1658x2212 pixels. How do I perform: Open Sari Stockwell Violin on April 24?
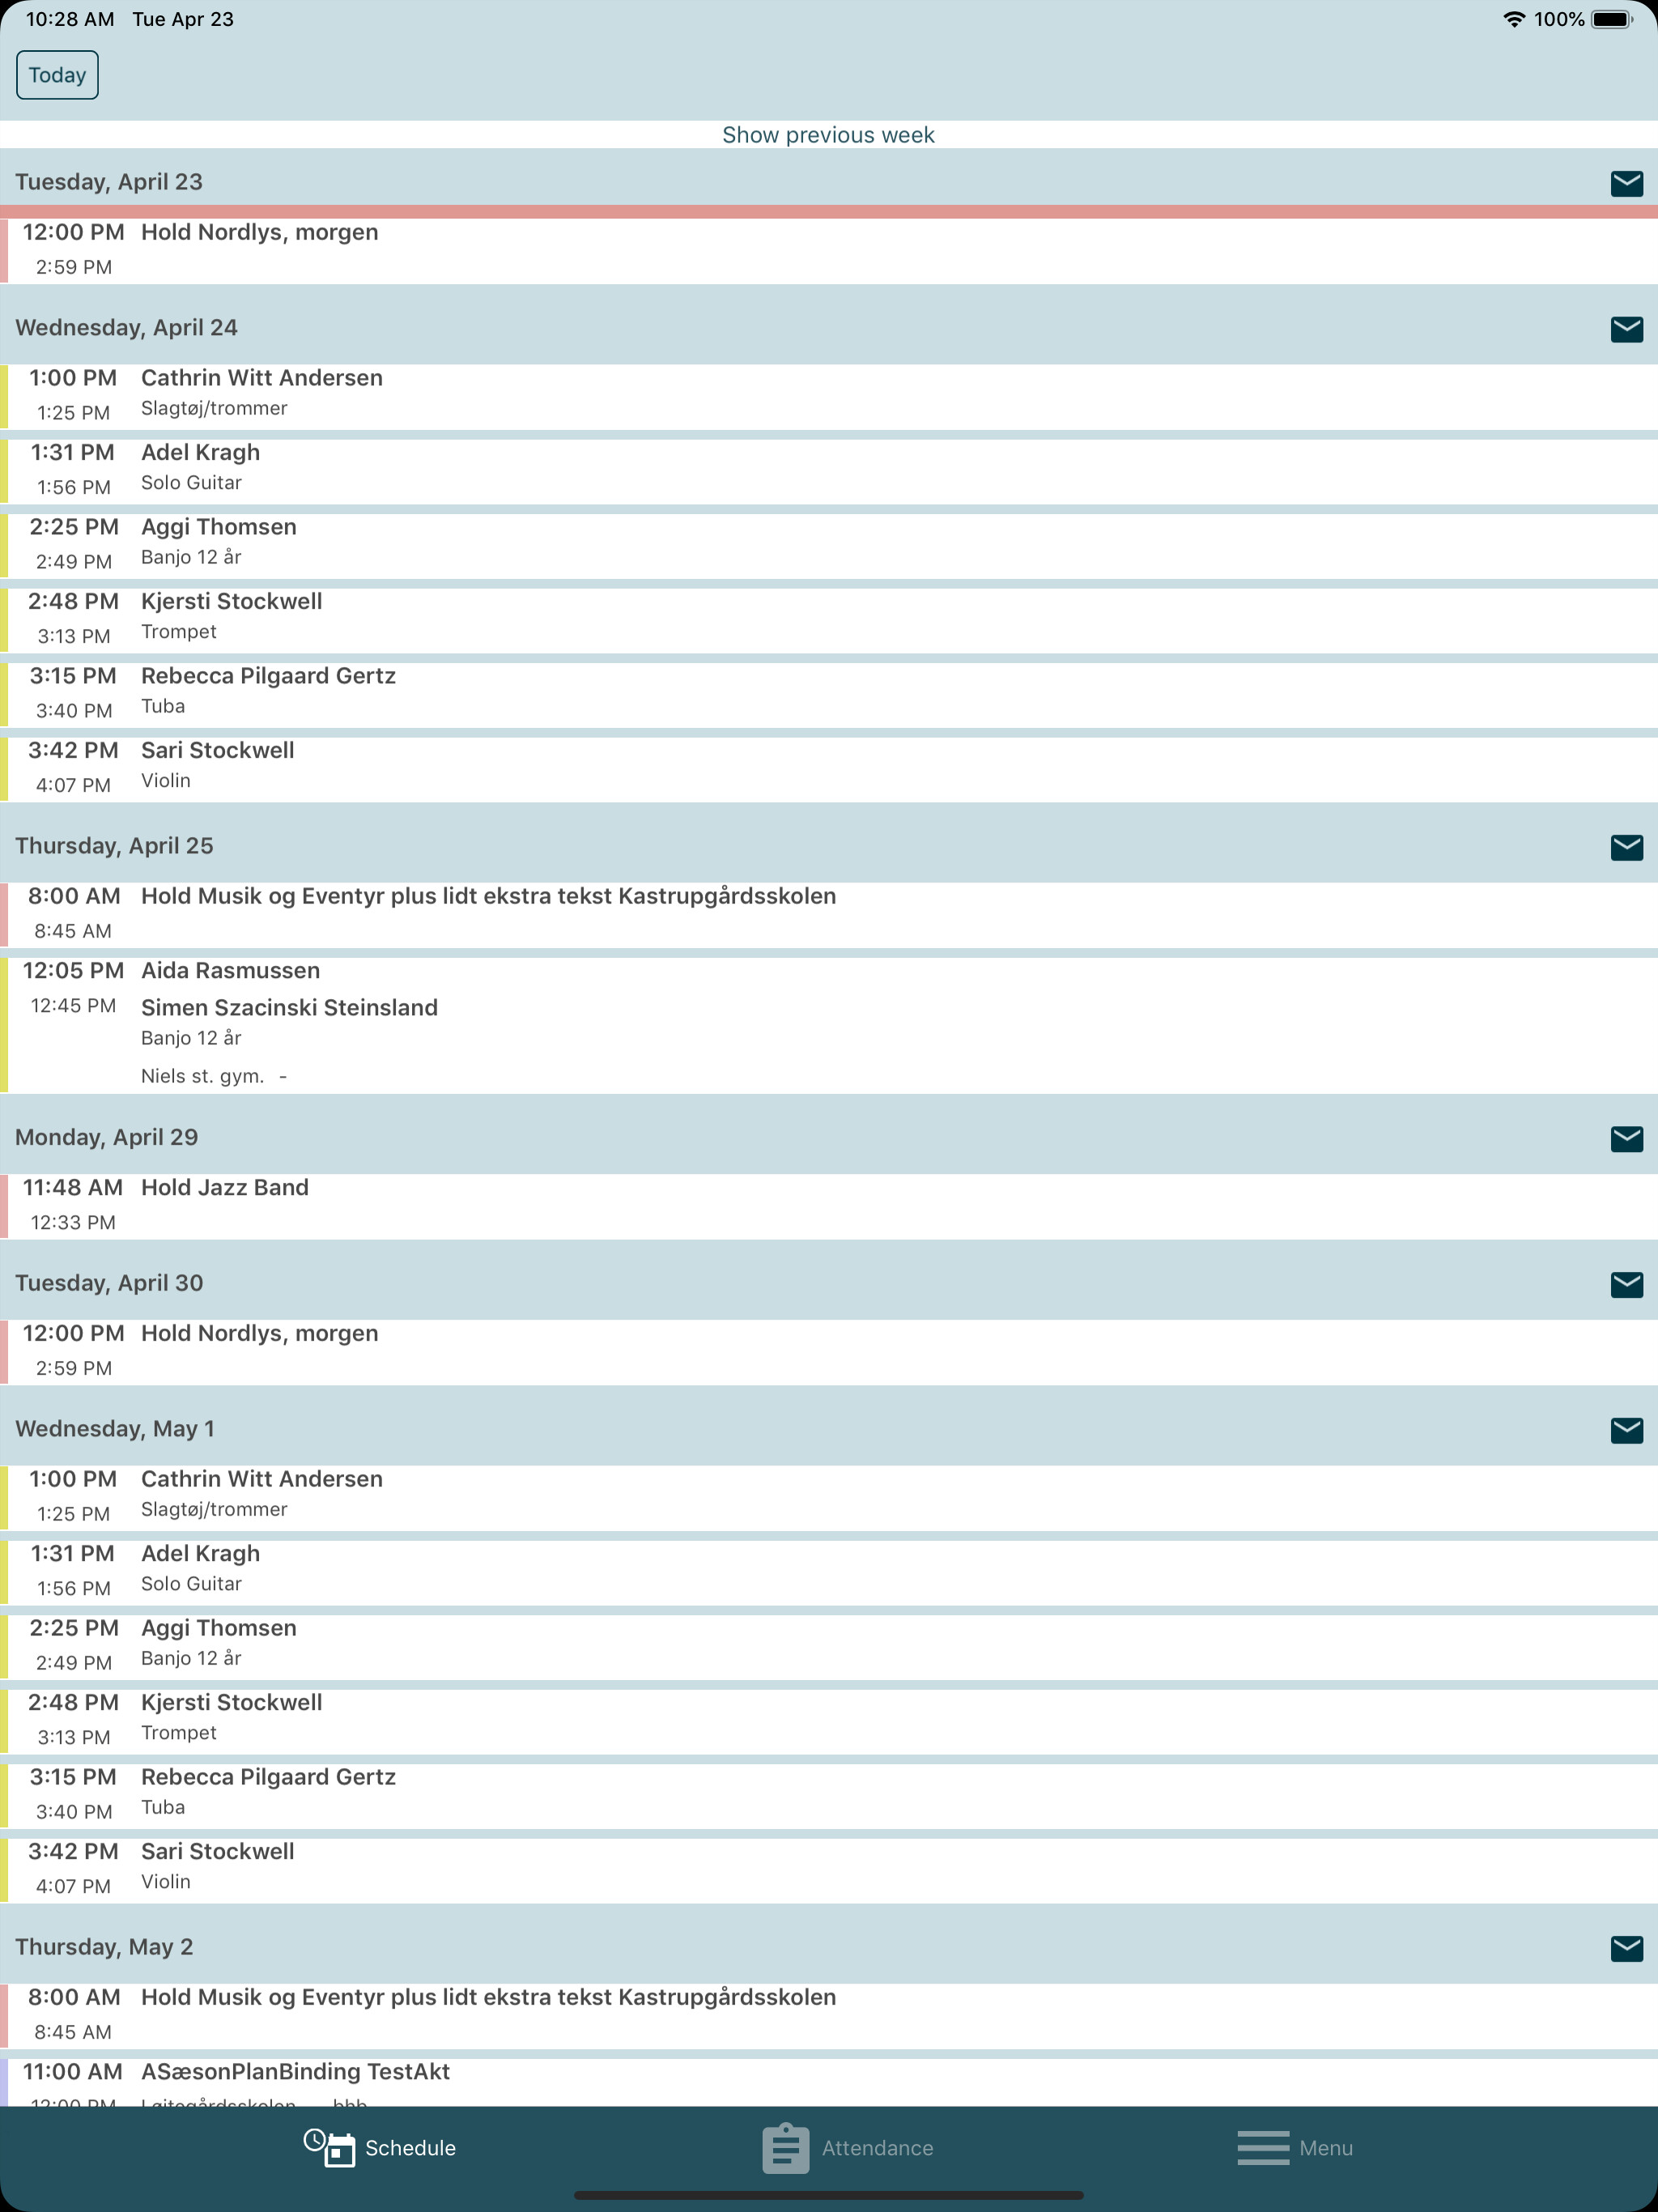pos(829,769)
